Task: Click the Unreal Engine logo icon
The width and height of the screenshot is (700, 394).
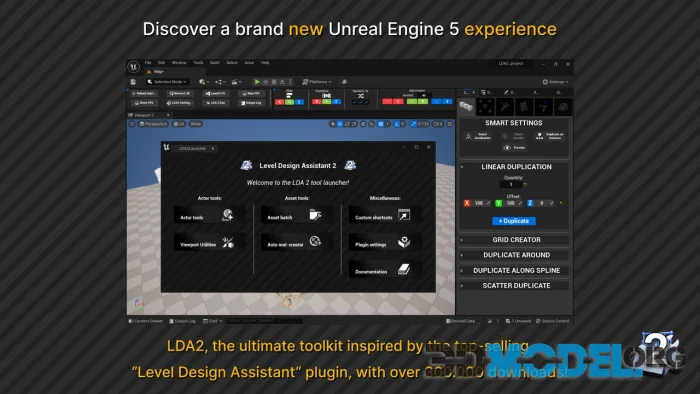Action: (133, 67)
